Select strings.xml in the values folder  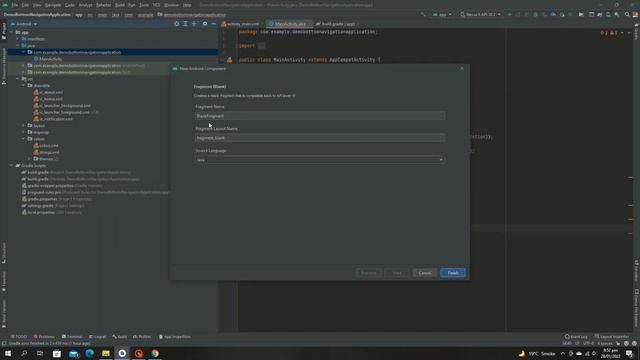coord(47,152)
